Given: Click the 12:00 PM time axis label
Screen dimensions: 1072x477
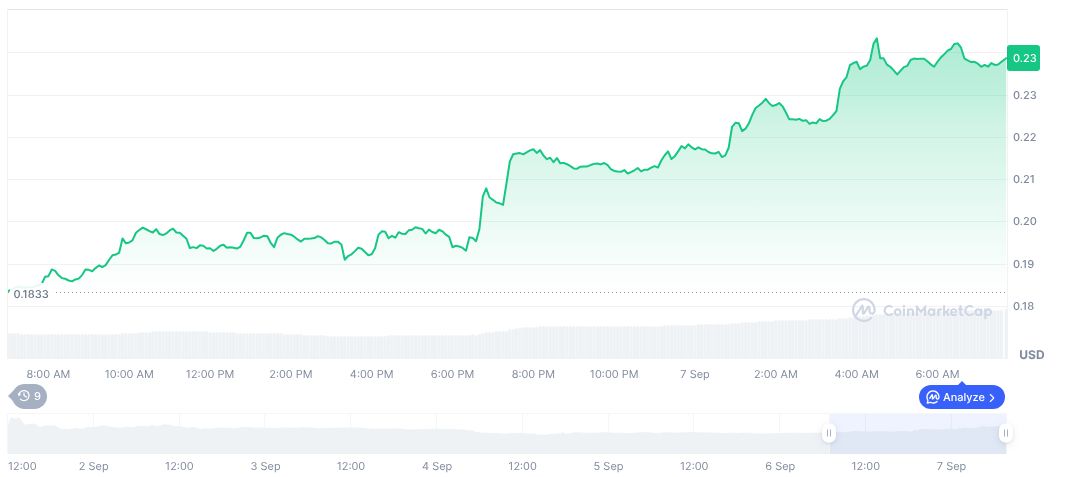Looking at the screenshot, I should (x=210, y=374).
